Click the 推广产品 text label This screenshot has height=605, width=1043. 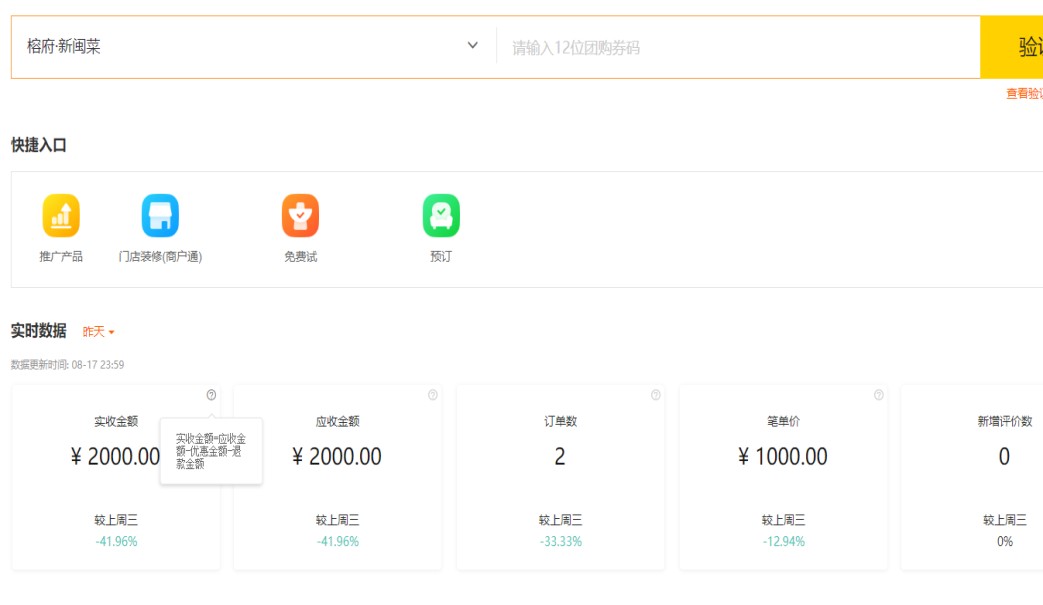[x=61, y=257]
